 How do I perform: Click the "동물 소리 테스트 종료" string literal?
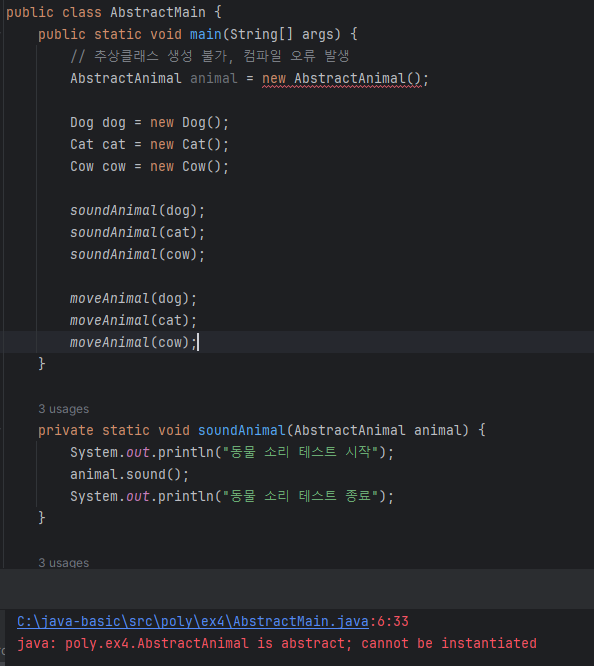pos(300,496)
